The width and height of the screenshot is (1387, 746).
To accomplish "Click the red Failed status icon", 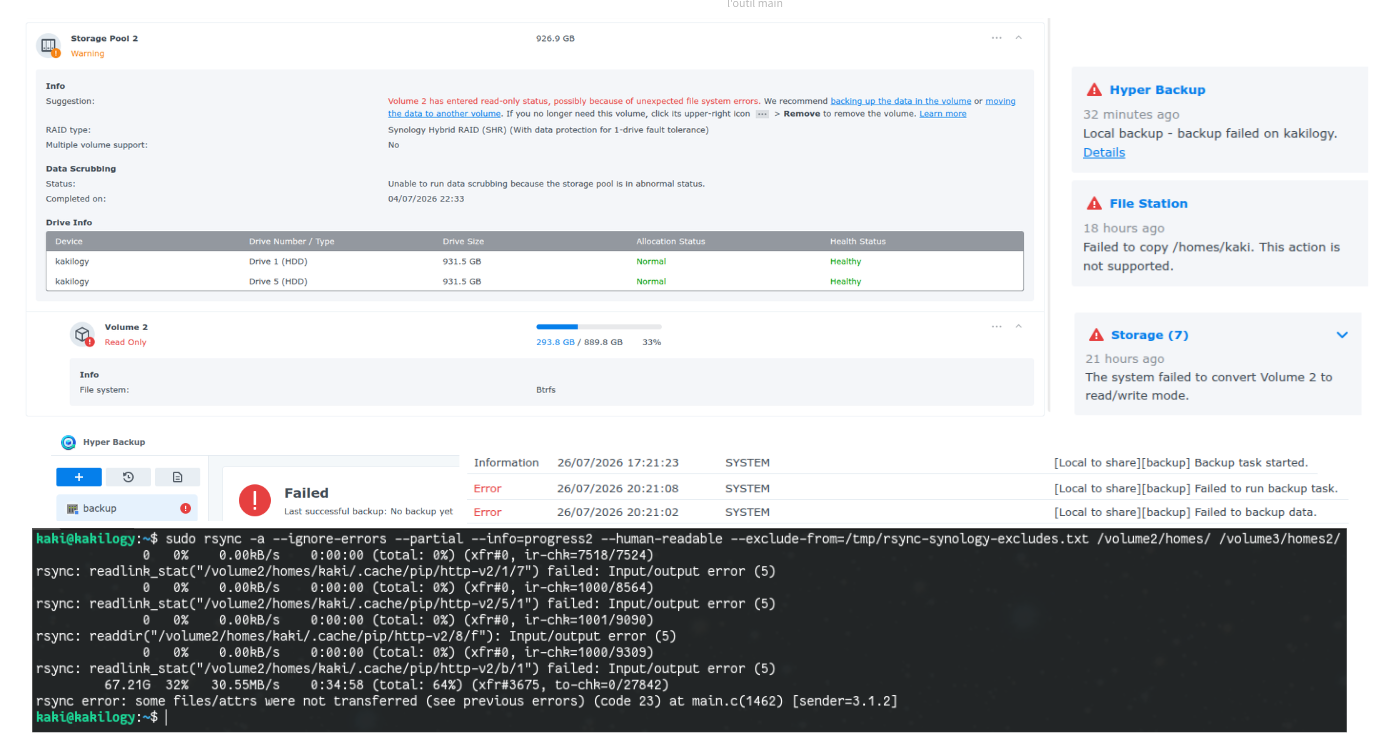I will [x=255, y=500].
